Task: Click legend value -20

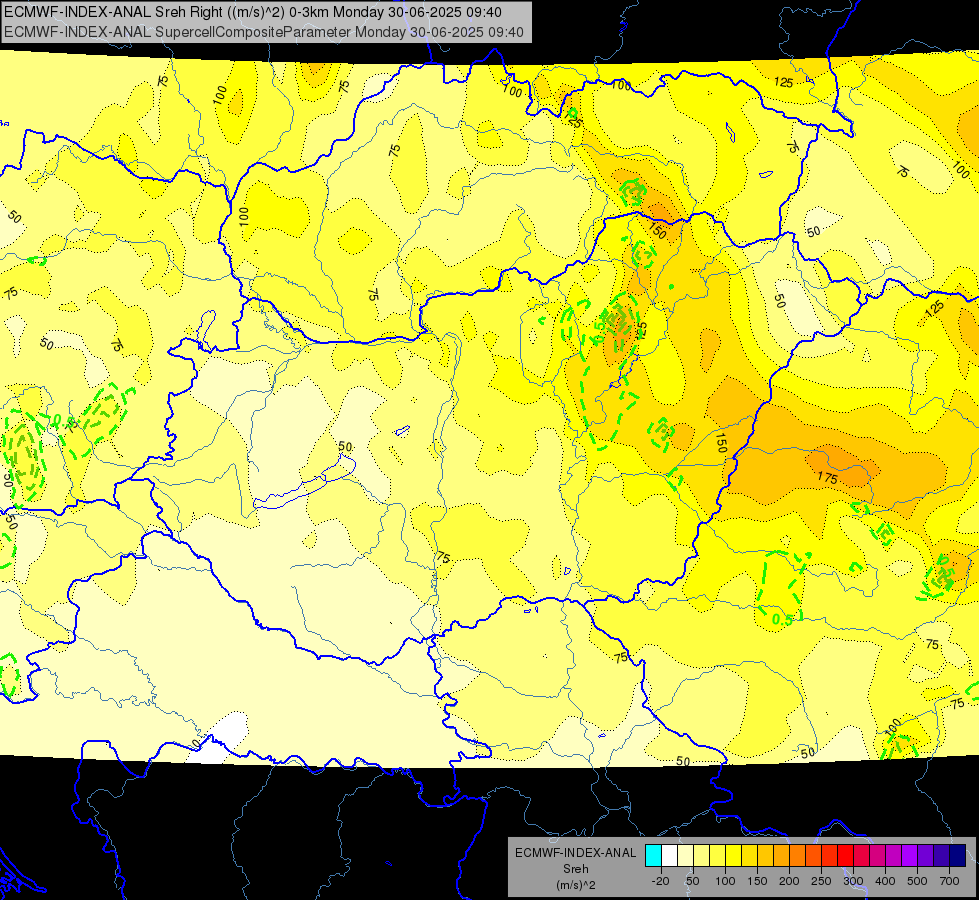Action: coord(661,881)
